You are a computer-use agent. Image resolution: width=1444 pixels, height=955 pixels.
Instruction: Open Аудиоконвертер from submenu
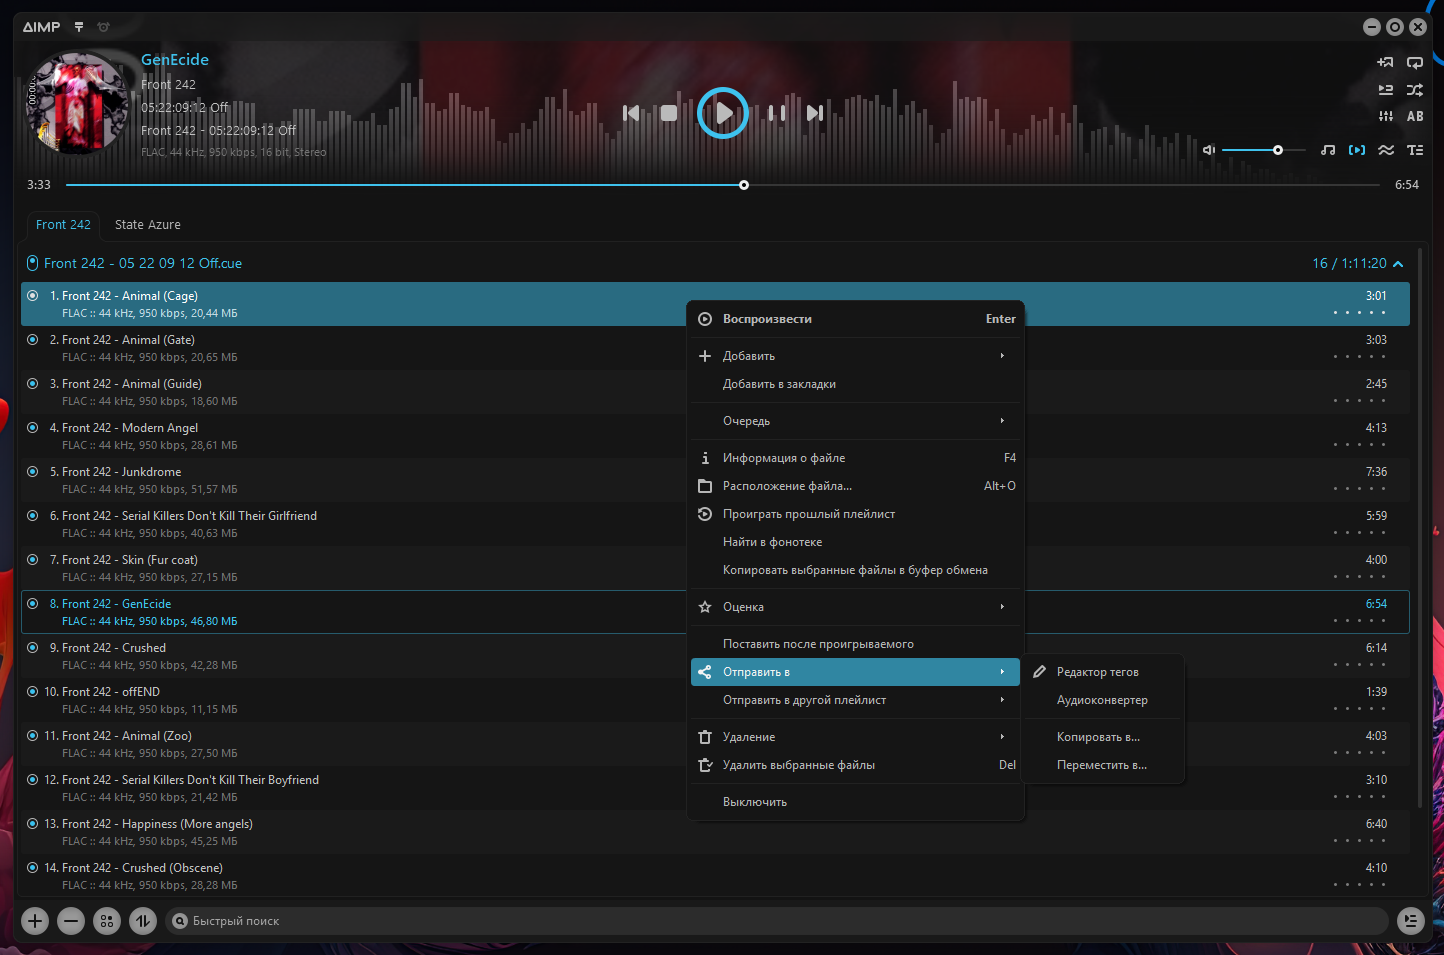(x=1104, y=700)
